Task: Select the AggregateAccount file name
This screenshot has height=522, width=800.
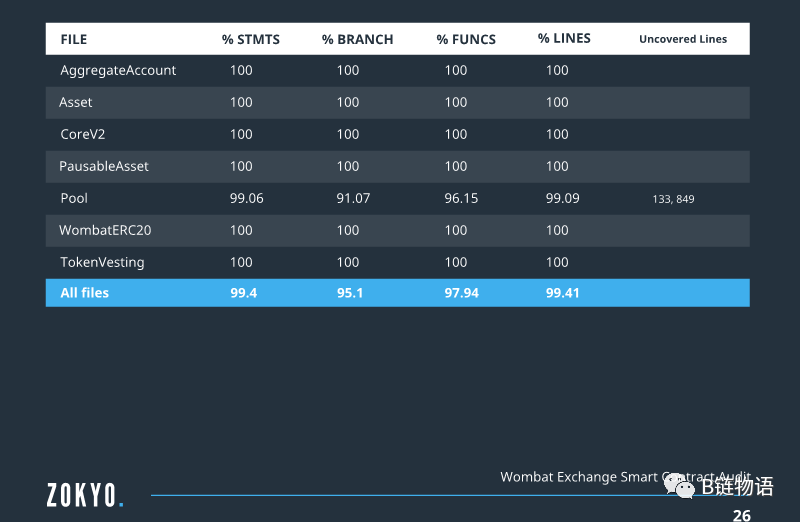Action: (118, 70)
